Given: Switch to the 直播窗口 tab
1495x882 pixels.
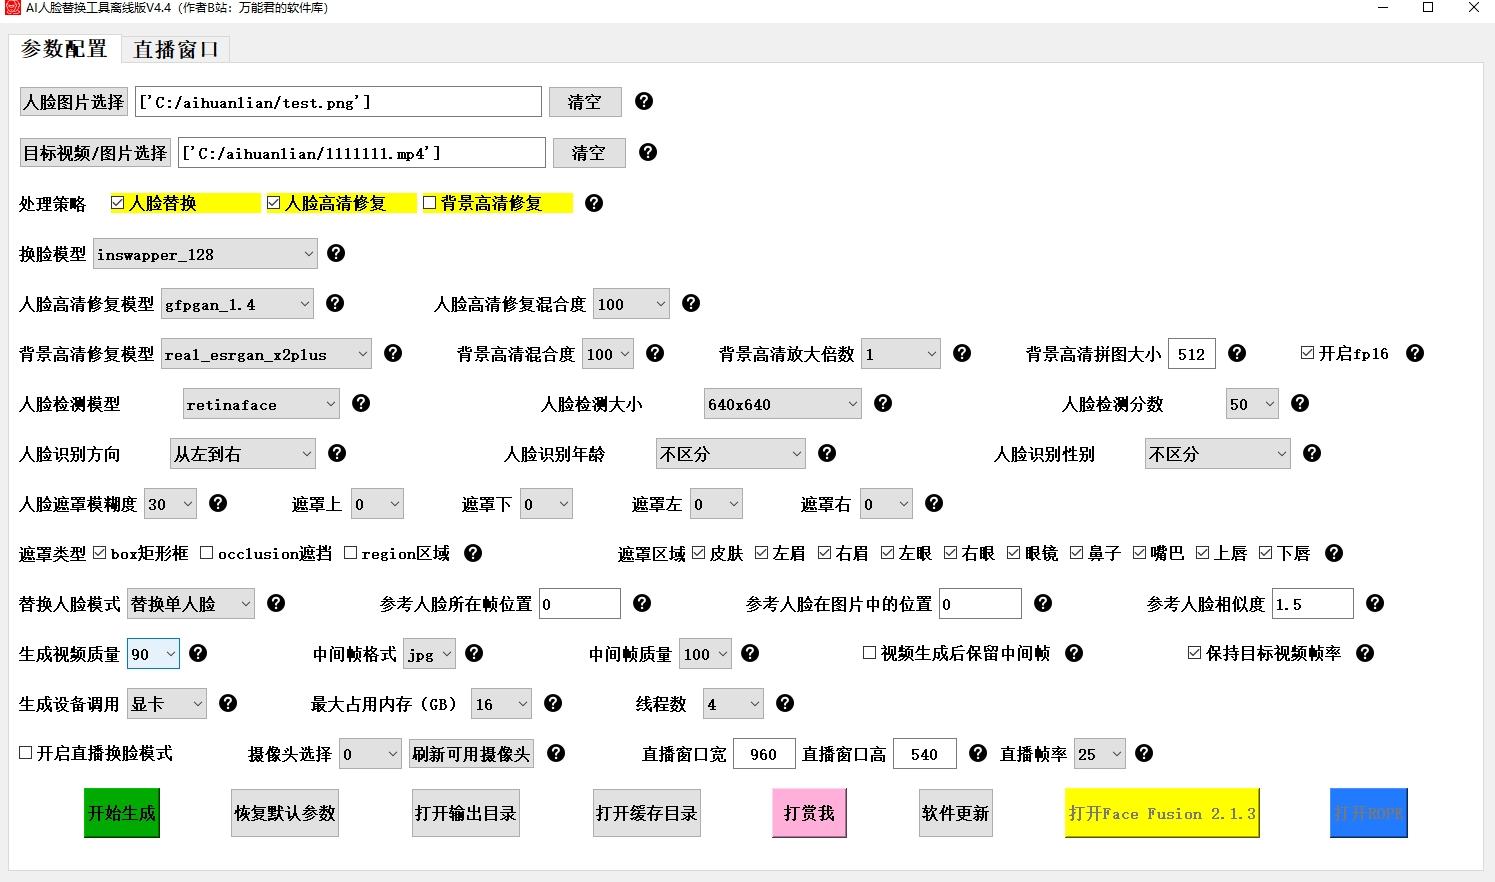Looking at the screenshot, I should (176, 48).
